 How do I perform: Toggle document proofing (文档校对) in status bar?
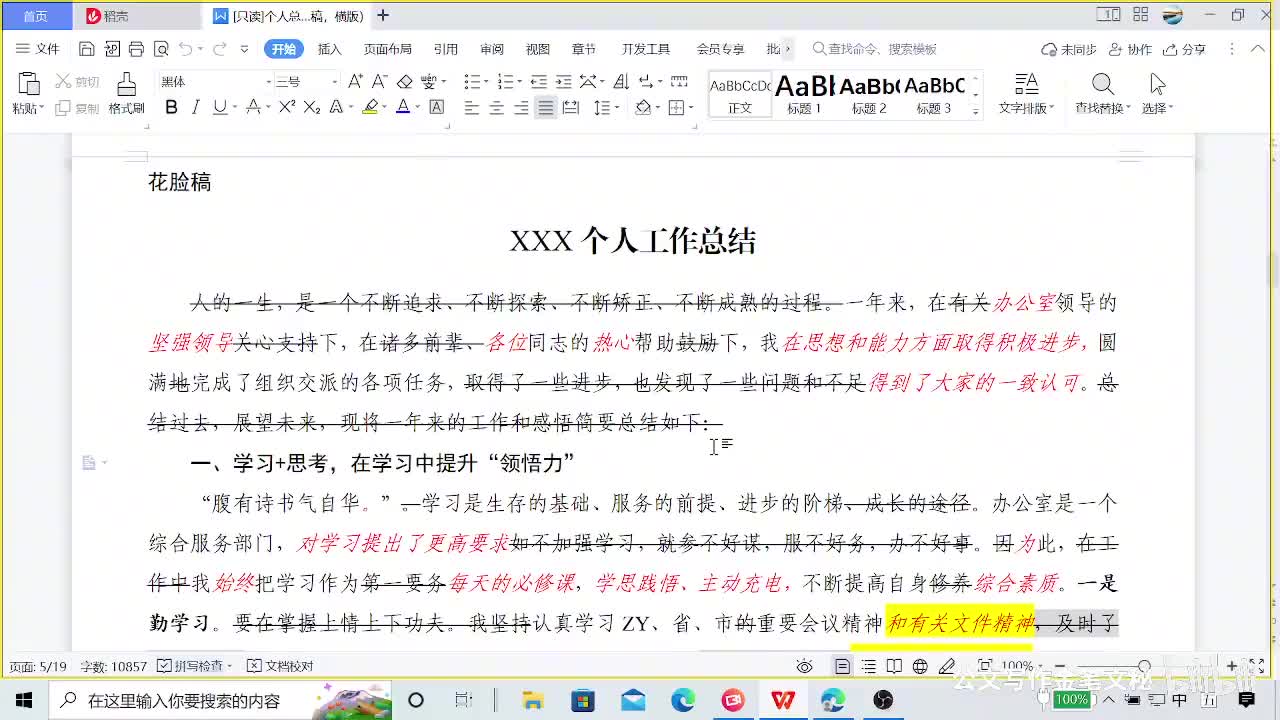pyautogui.click(x=280, y=666)
